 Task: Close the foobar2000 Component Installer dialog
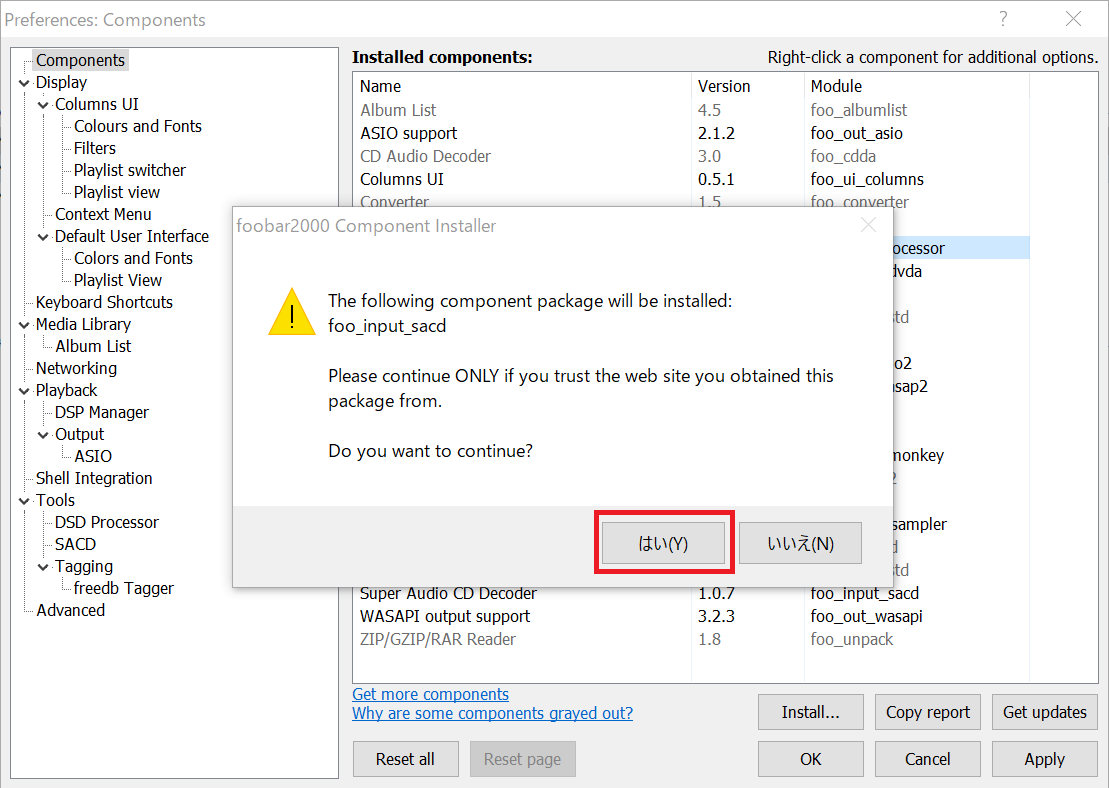[x=869, y=225]
